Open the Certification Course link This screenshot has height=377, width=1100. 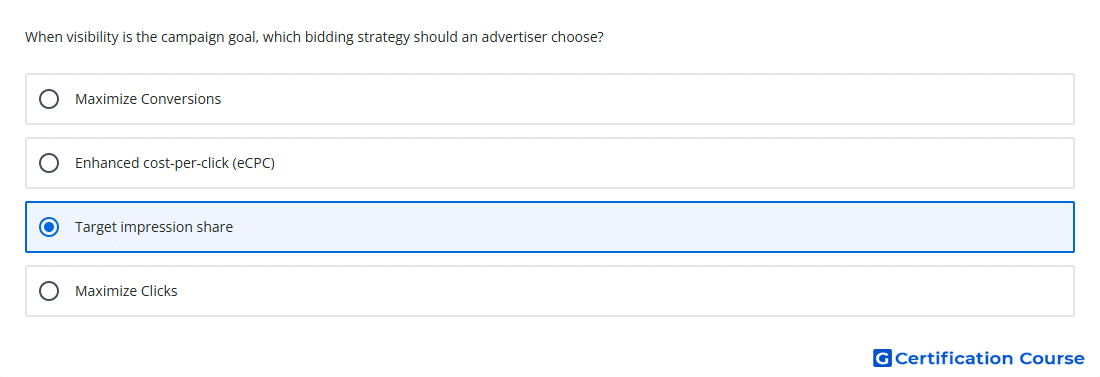(x=979, y=358)
